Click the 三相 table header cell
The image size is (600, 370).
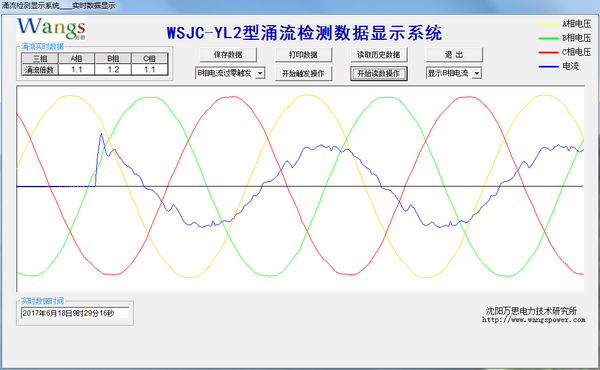pos(40,59)
